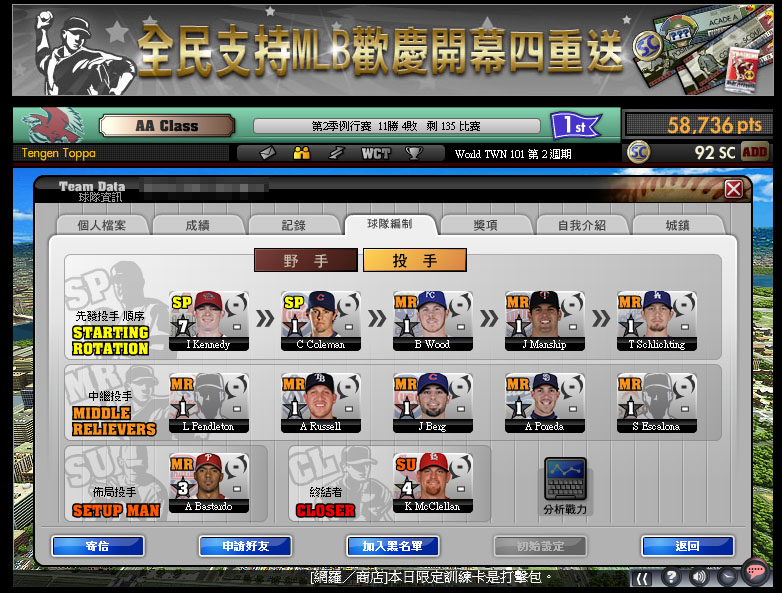Add SC with the ADD button
This screenshot has width=782, height=593.
755,152
